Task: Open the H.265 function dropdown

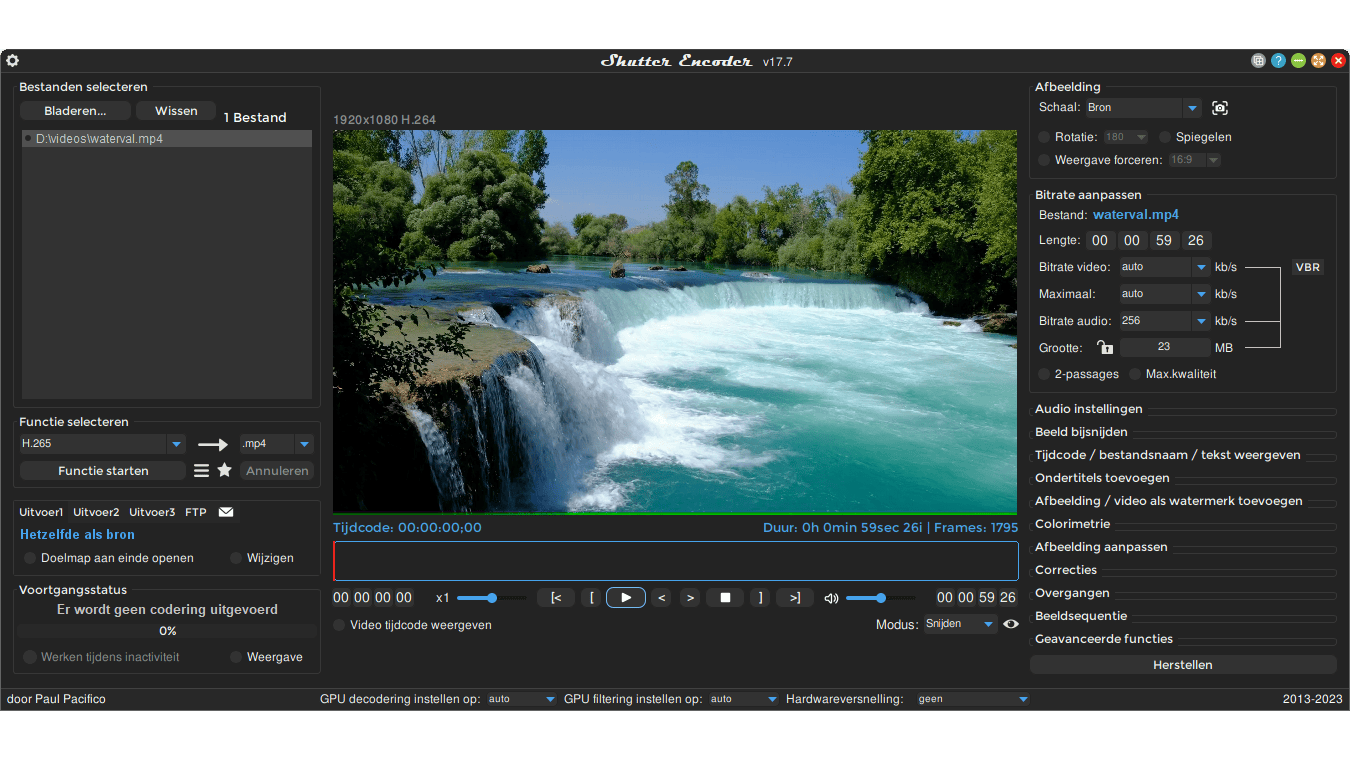Action: point(176,444)
